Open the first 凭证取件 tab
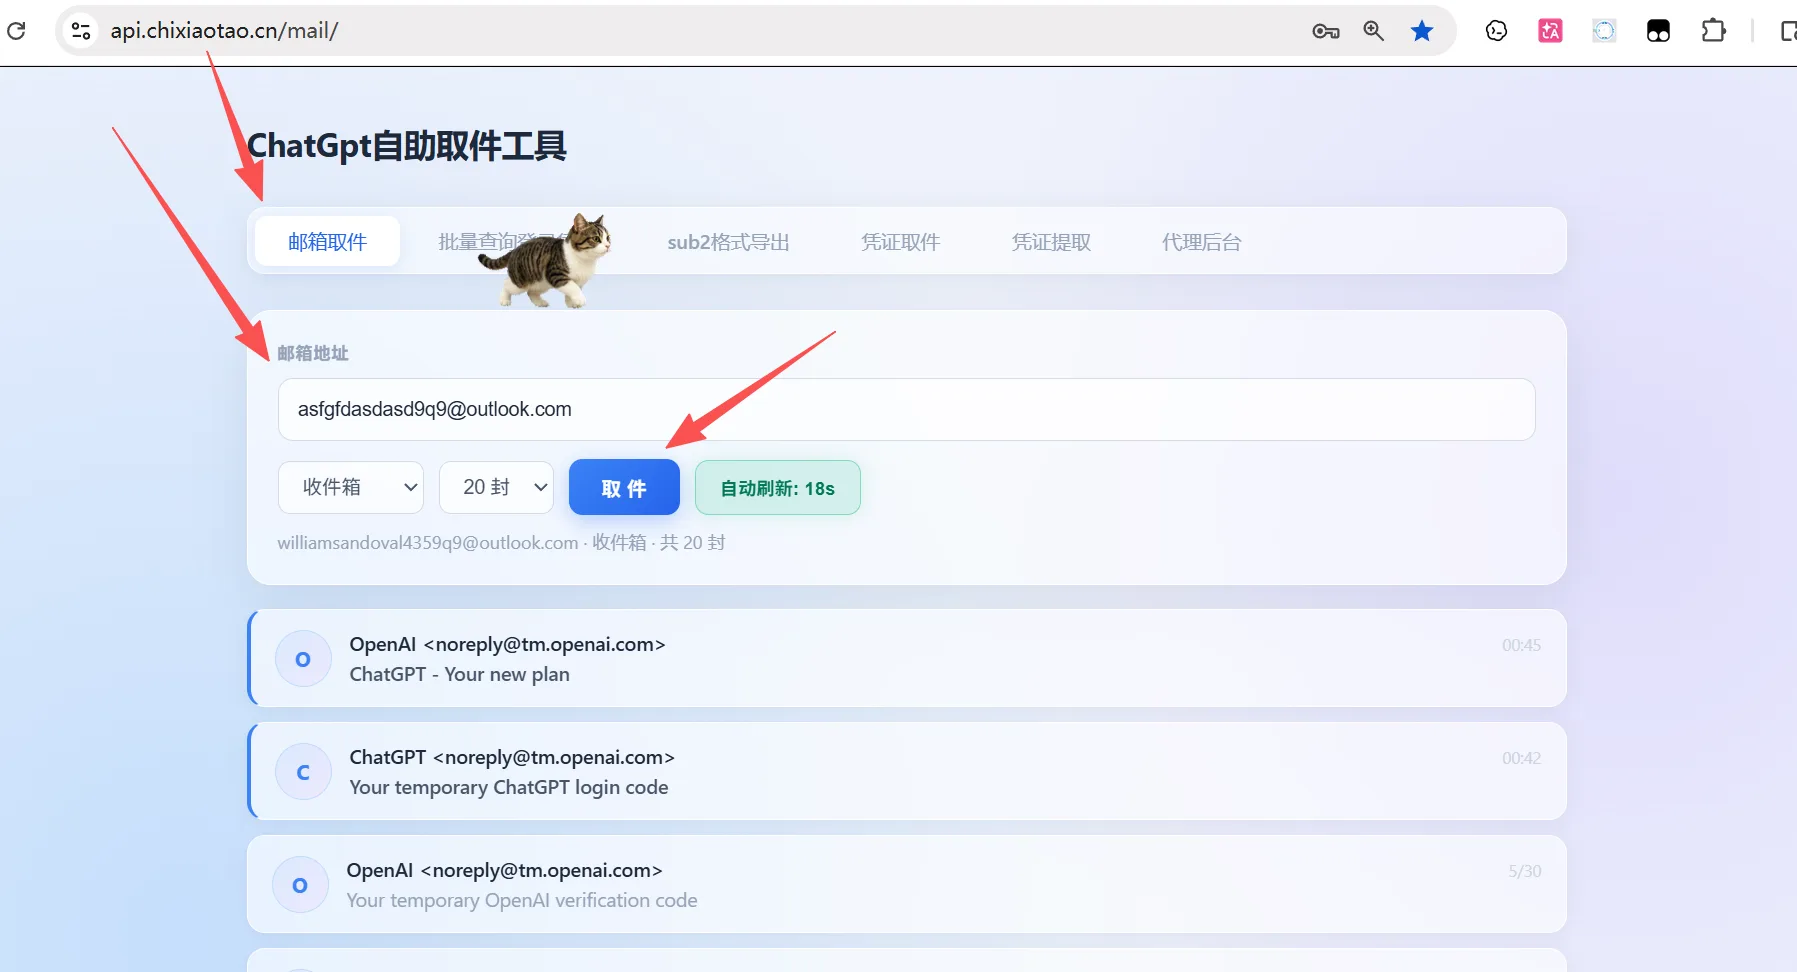Screen dimensions: 1797x972 (x=900, y=242)
